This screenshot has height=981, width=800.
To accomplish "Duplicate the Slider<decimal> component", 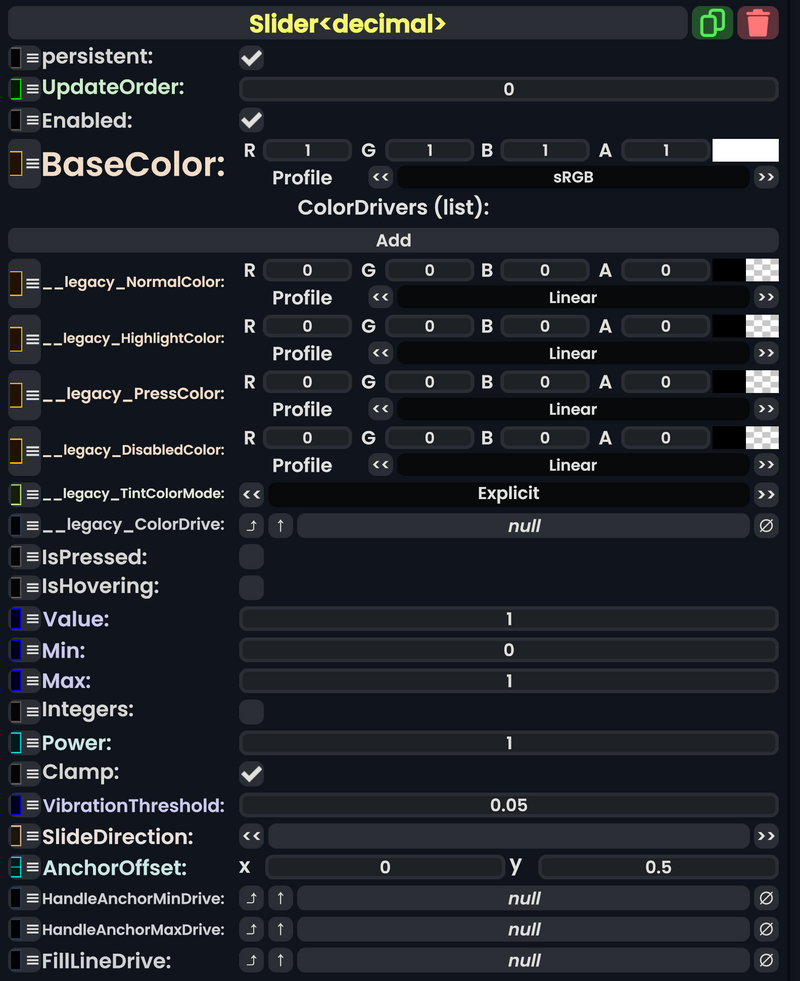I will (713, 22).
